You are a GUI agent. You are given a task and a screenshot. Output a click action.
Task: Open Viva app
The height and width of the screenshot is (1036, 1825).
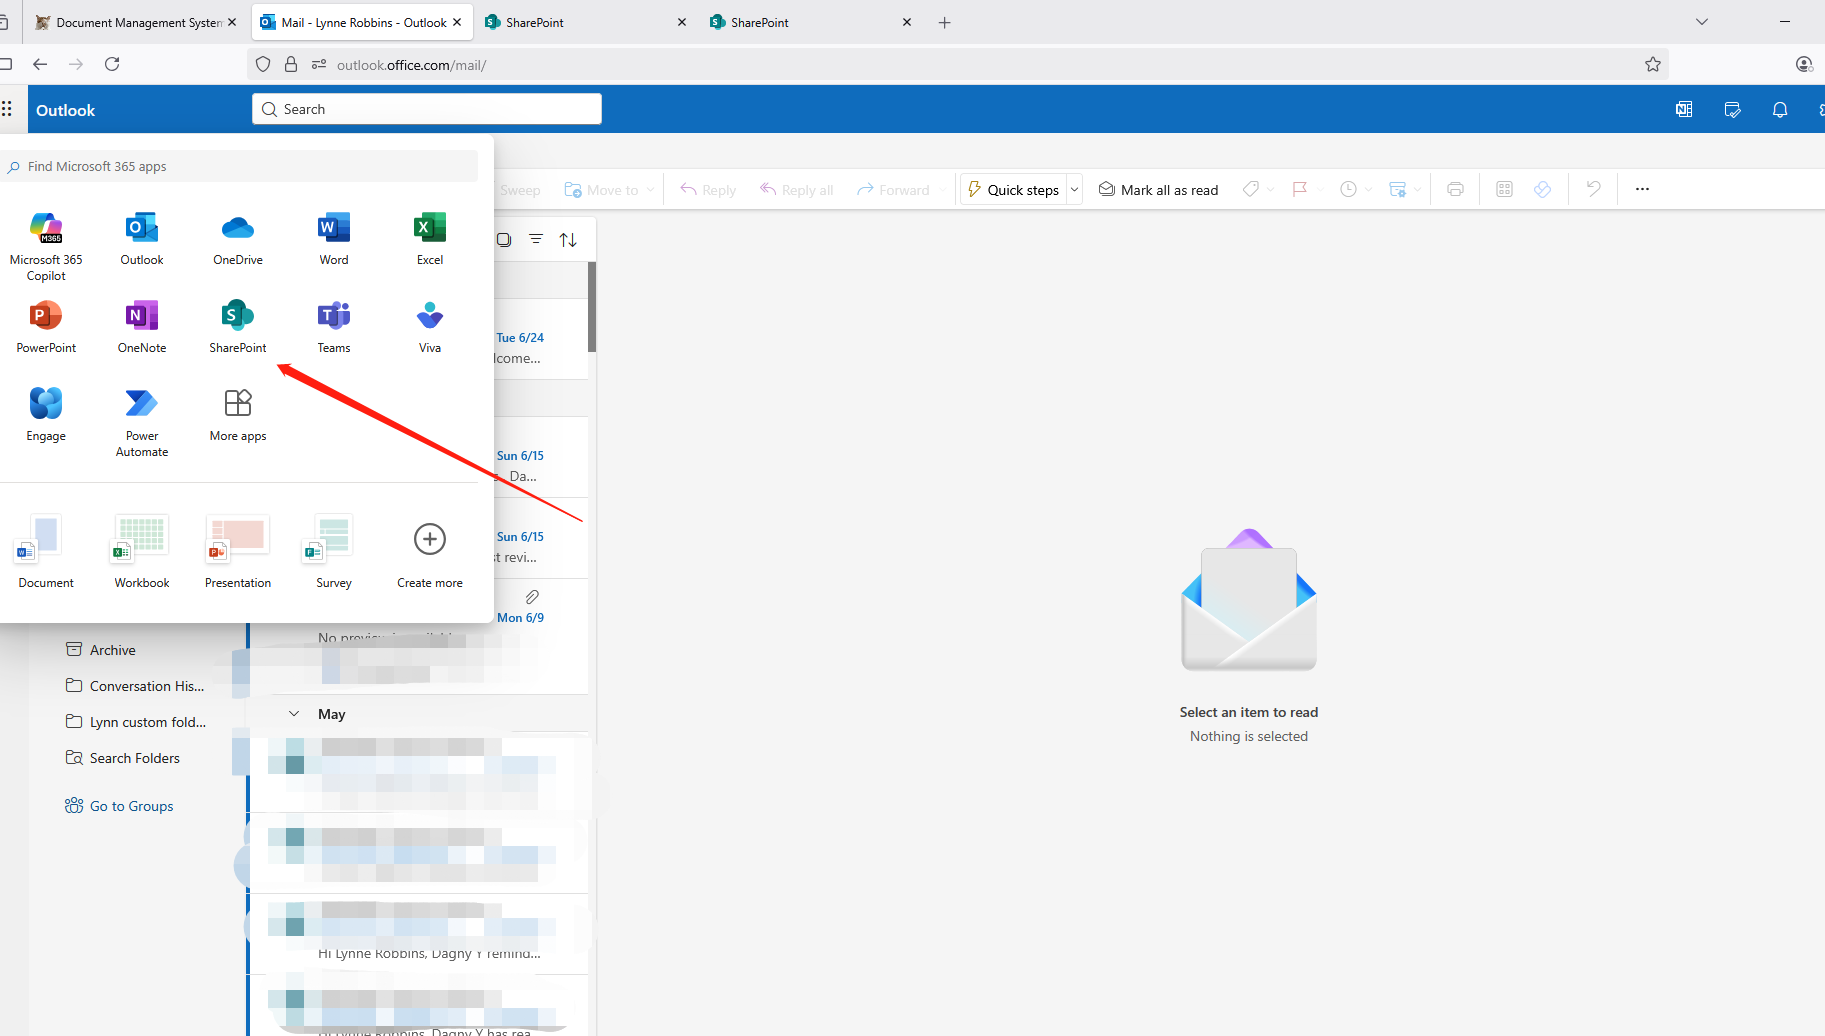430,326
